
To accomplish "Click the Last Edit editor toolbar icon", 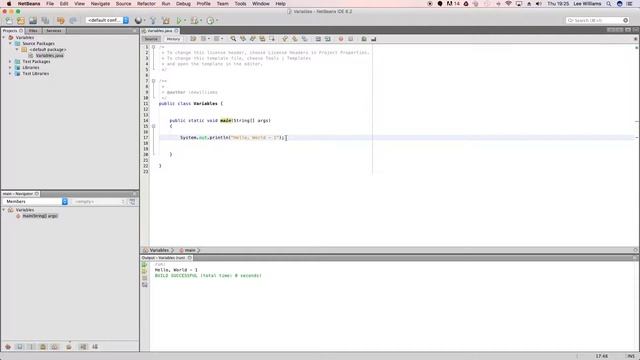I will 193,39.
